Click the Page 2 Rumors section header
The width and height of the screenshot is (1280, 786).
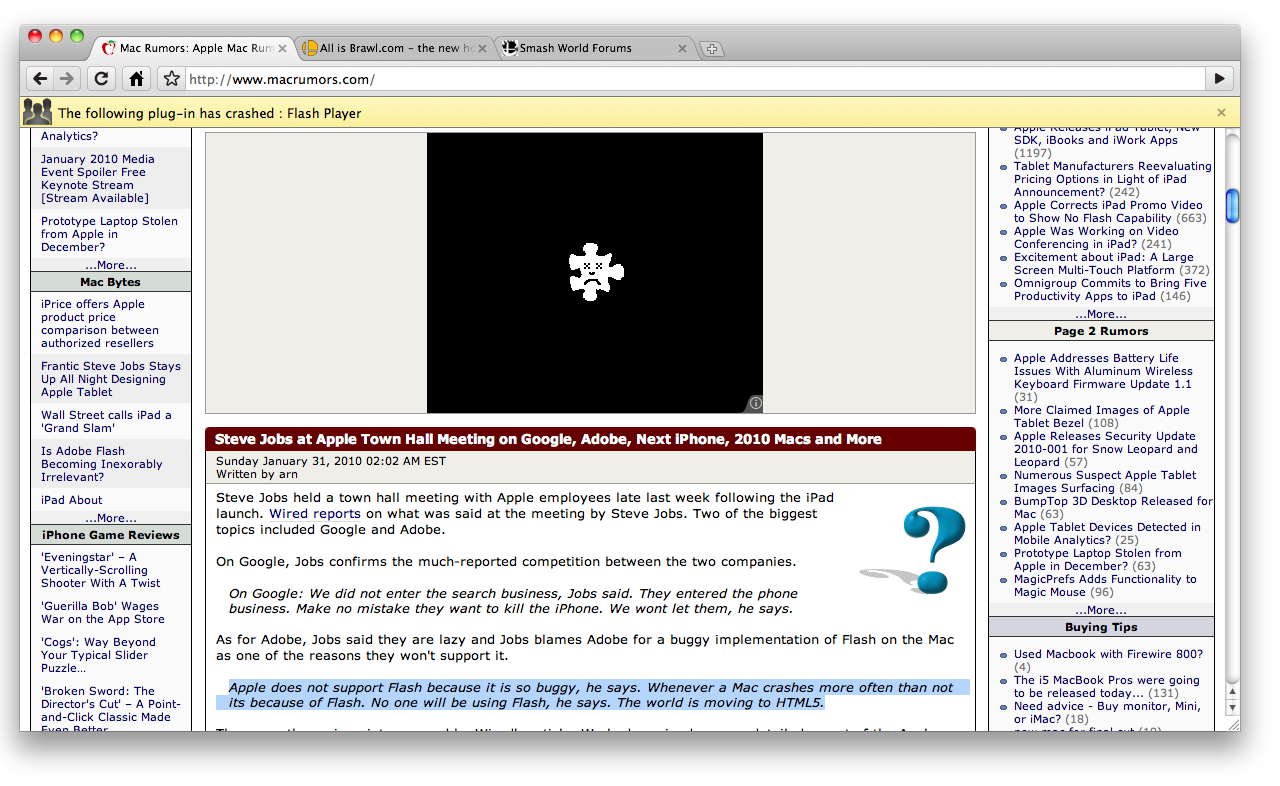coord(1101,331)
